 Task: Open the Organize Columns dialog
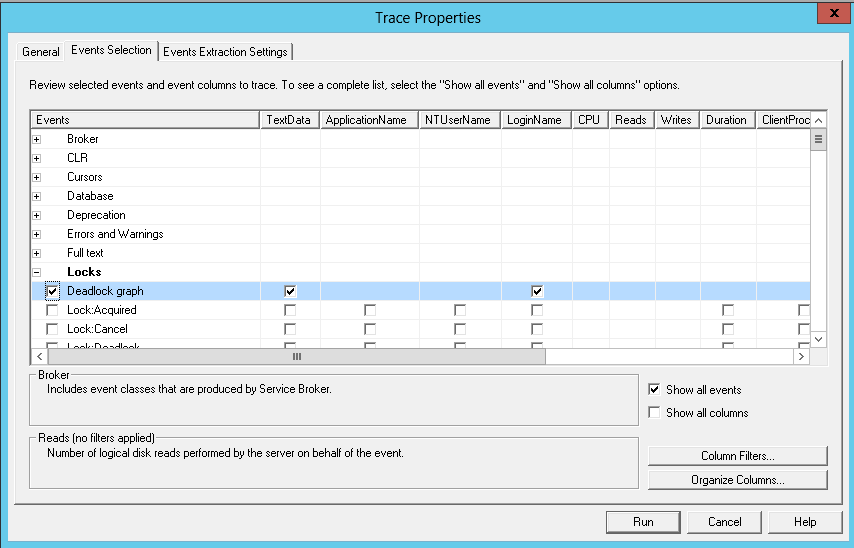coord(737,480)
